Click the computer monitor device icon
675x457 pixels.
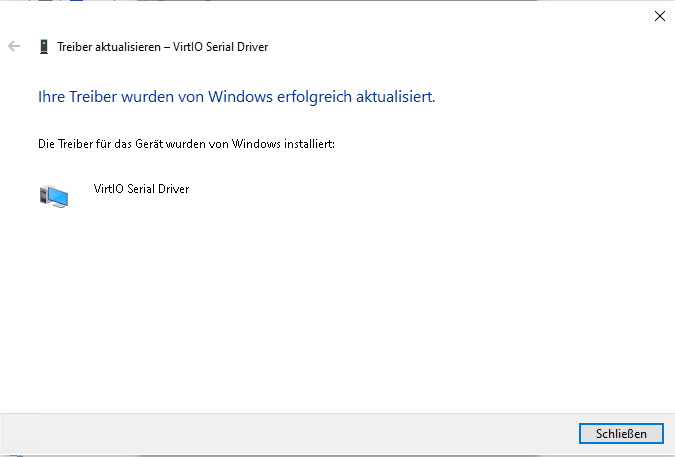[x=54, y=197]
